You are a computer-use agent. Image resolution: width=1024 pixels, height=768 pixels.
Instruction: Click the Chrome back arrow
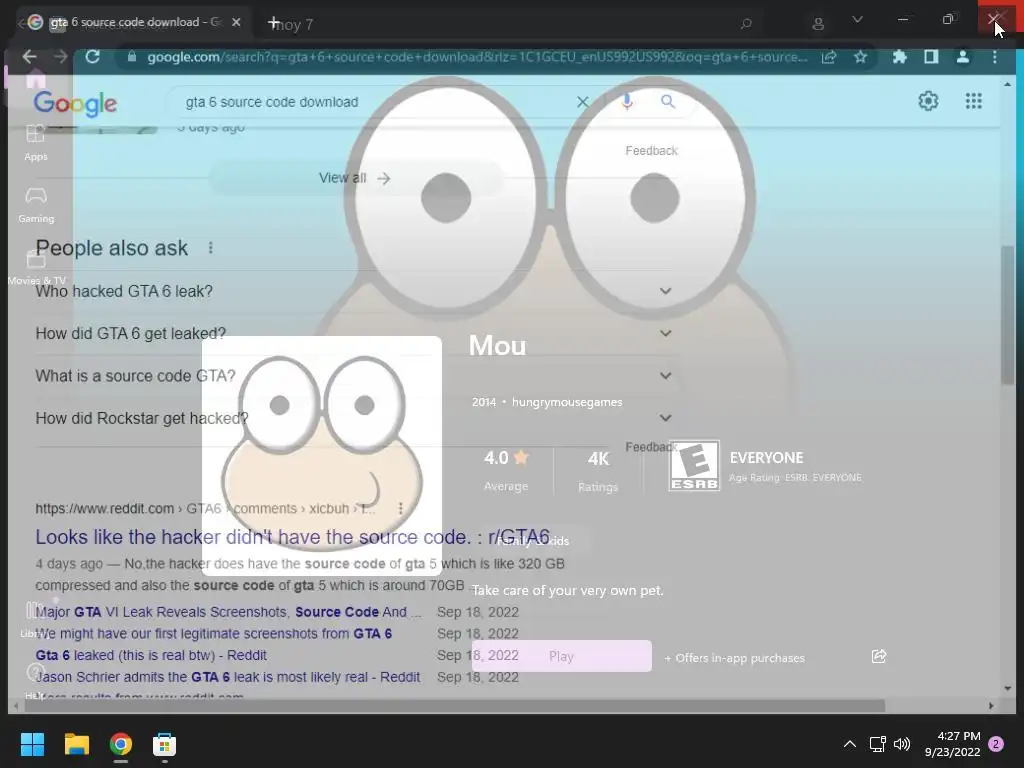pos(29,57)
